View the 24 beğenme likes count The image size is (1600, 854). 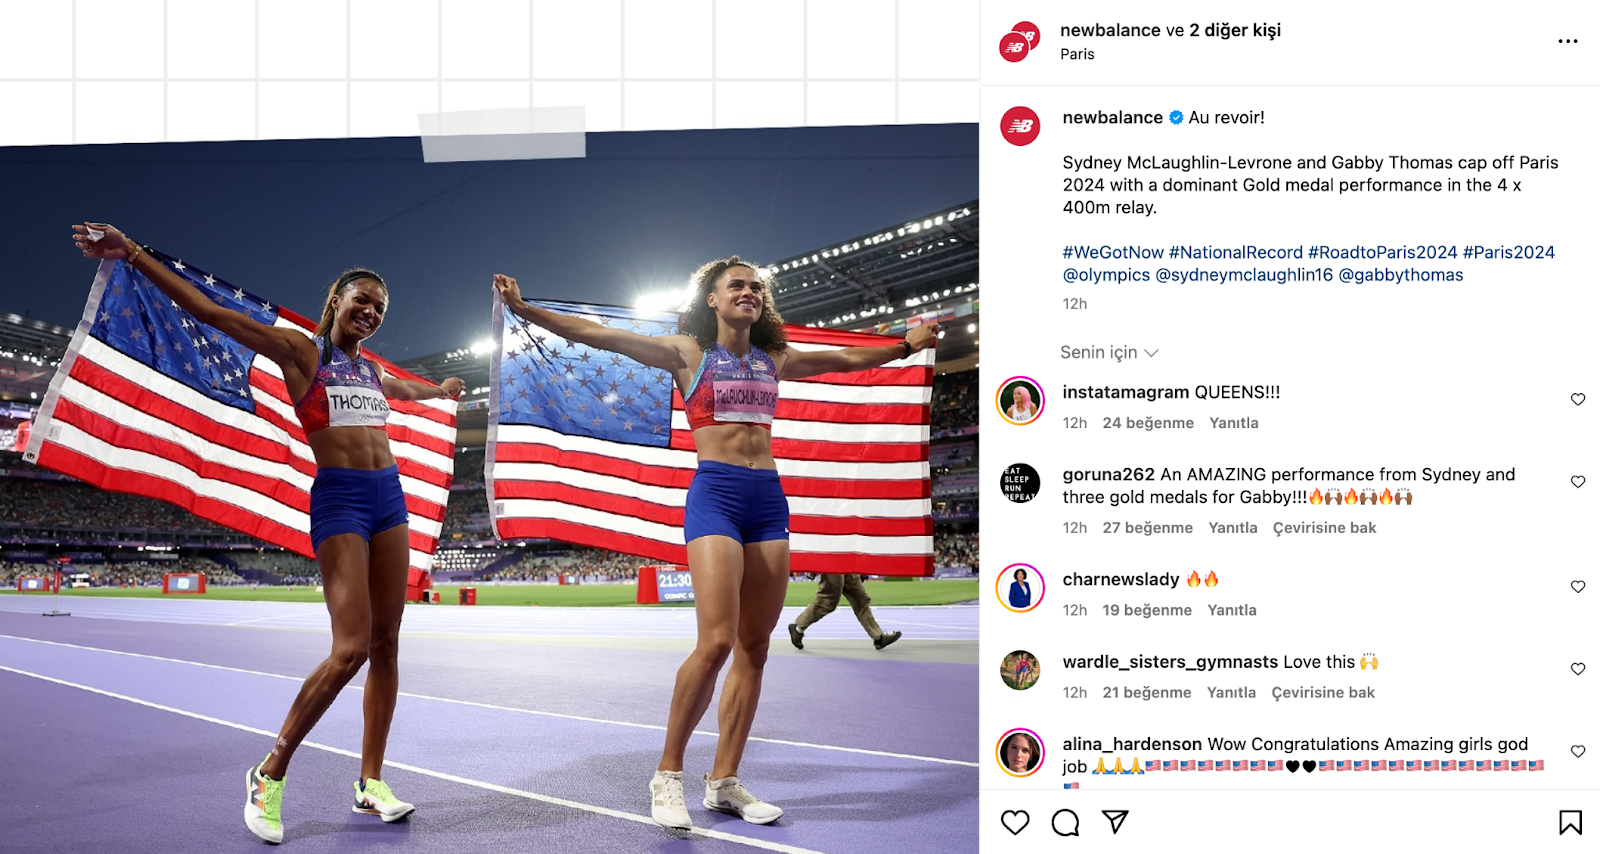click(x=1148, y=423)
